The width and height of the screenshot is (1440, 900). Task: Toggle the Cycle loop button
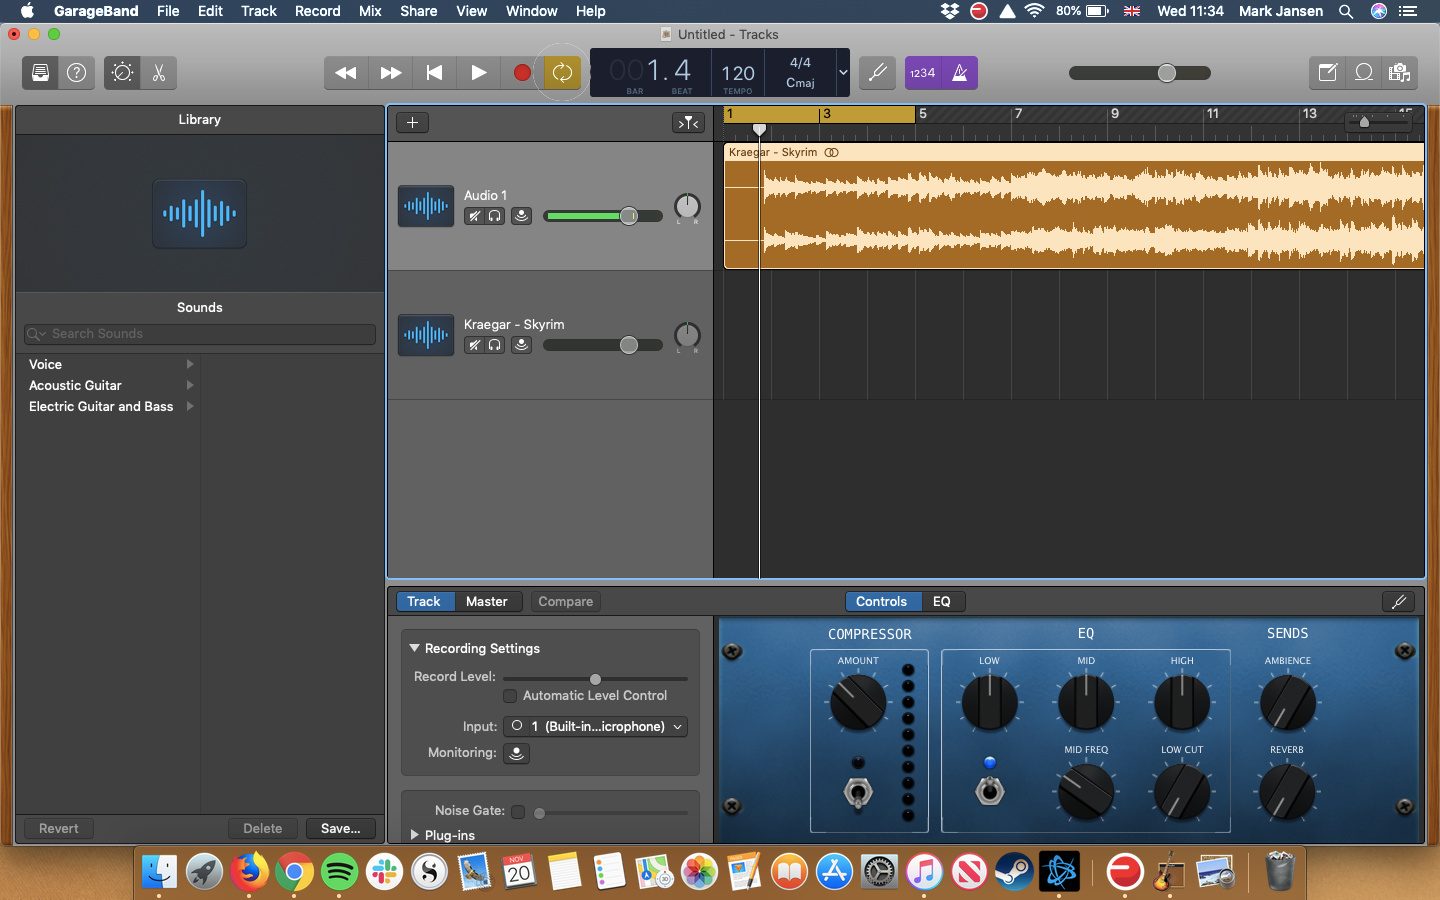coord(562,73)
